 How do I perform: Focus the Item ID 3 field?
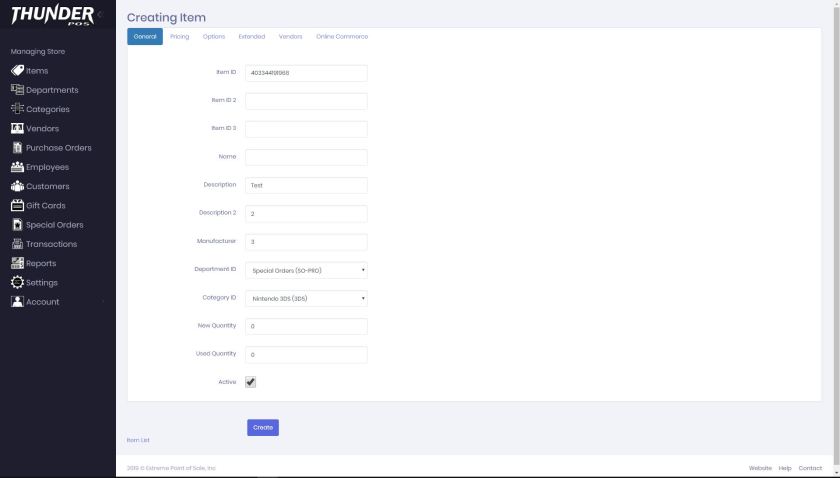(x=306, y=129)
